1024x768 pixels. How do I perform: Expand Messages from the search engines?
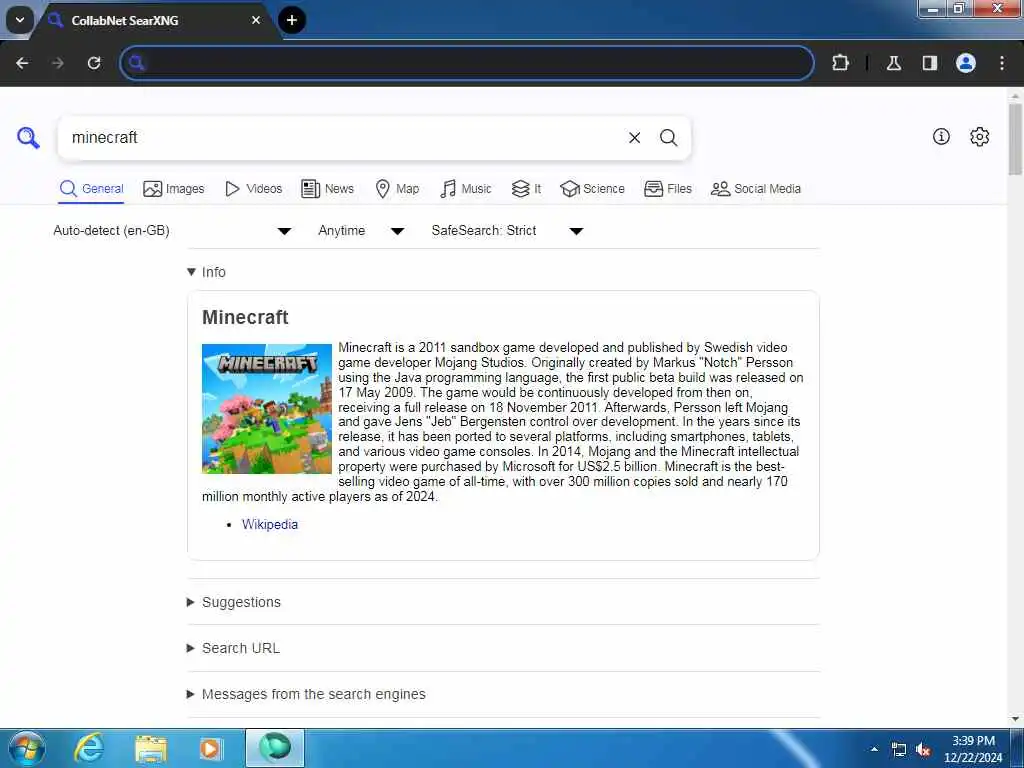pyautogui.click(x=306, y=694)
